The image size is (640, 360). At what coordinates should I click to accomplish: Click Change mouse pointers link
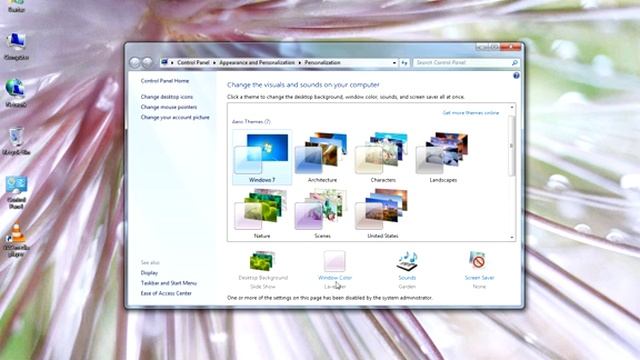pyautogui.click(x=169, y=107)
